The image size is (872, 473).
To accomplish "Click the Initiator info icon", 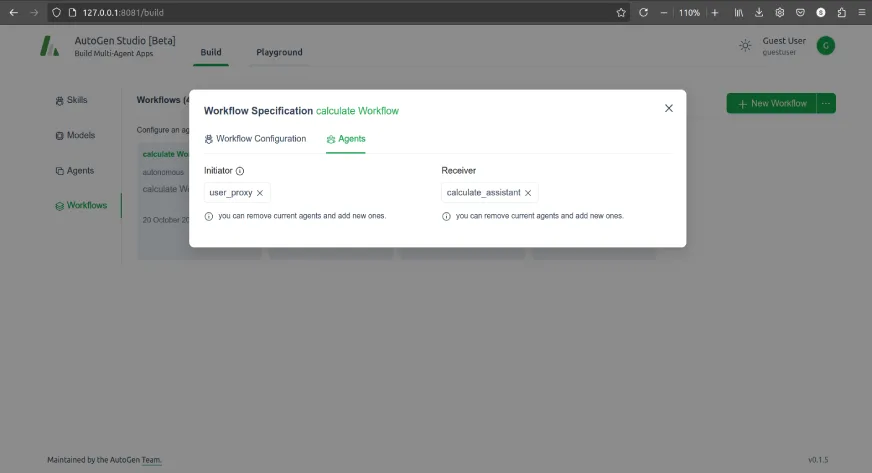I will click(240, 171).
